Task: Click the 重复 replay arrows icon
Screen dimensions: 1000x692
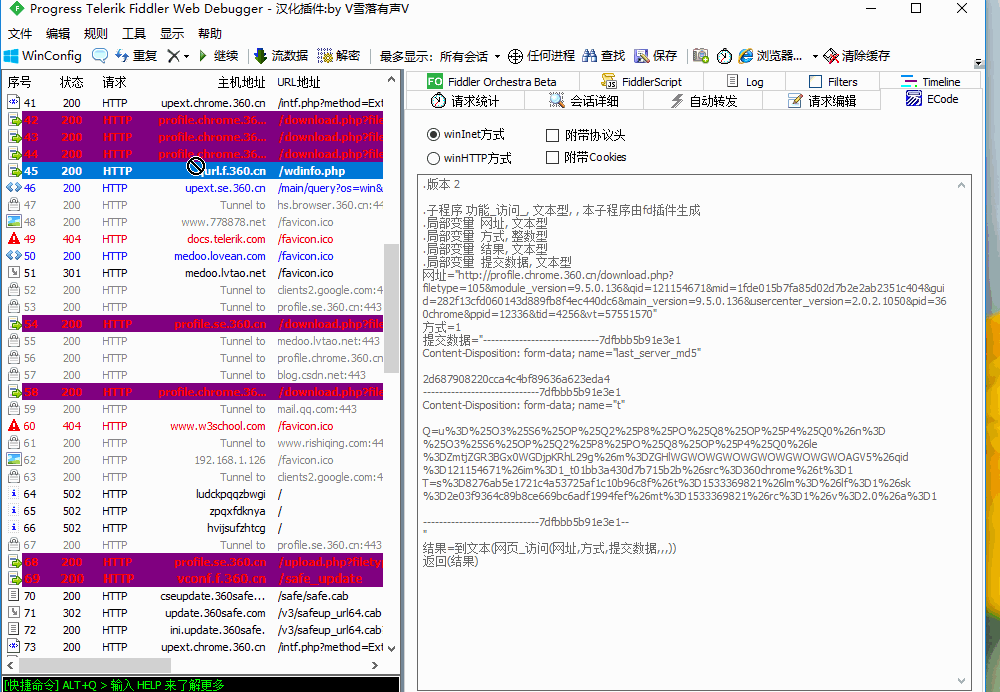Action: coord(122,56)
